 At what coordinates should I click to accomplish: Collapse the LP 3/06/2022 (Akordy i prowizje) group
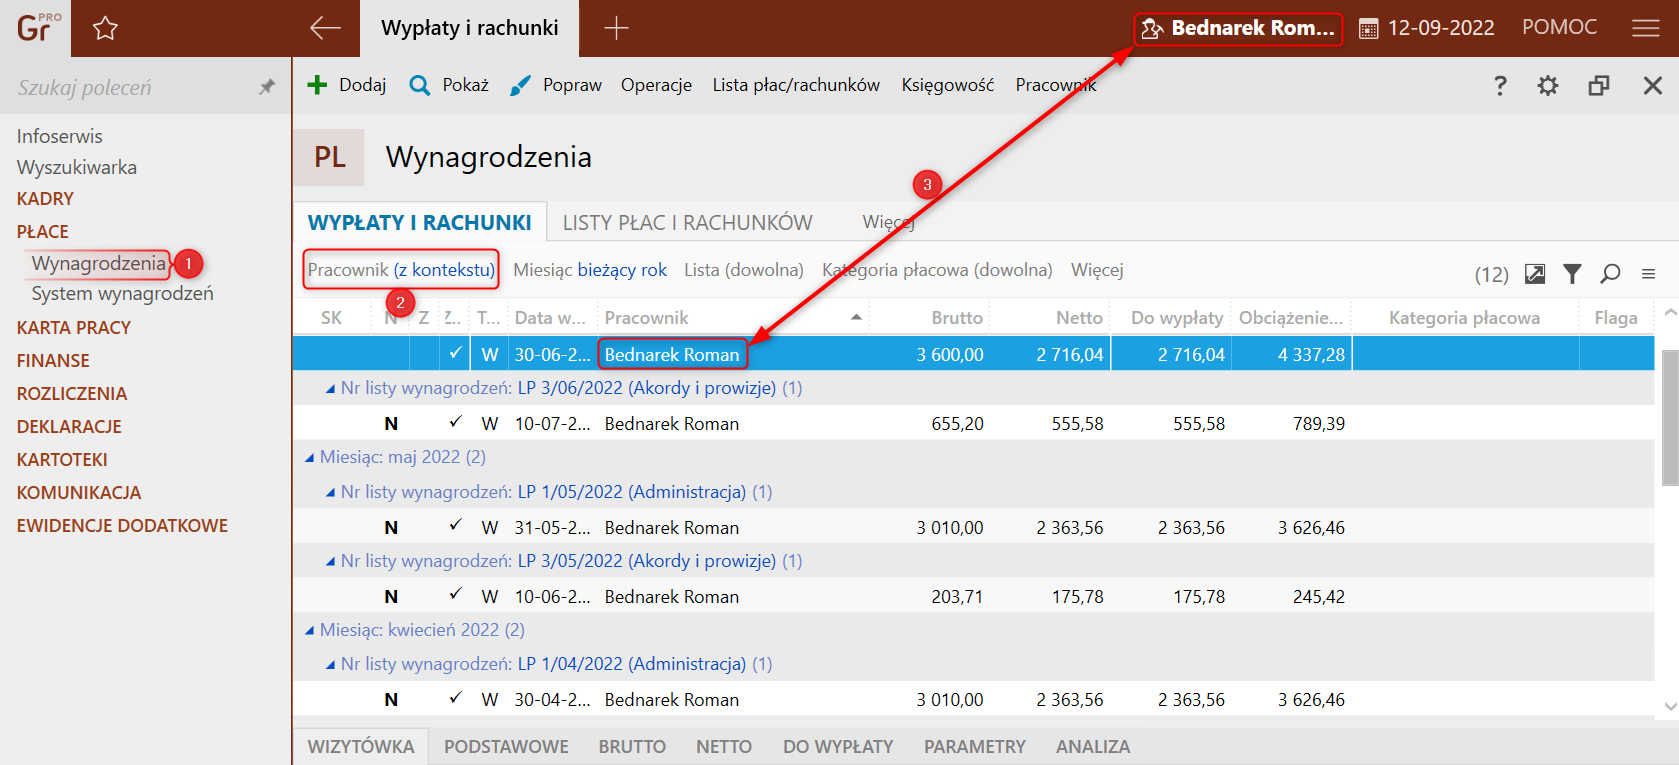(330, 389)
